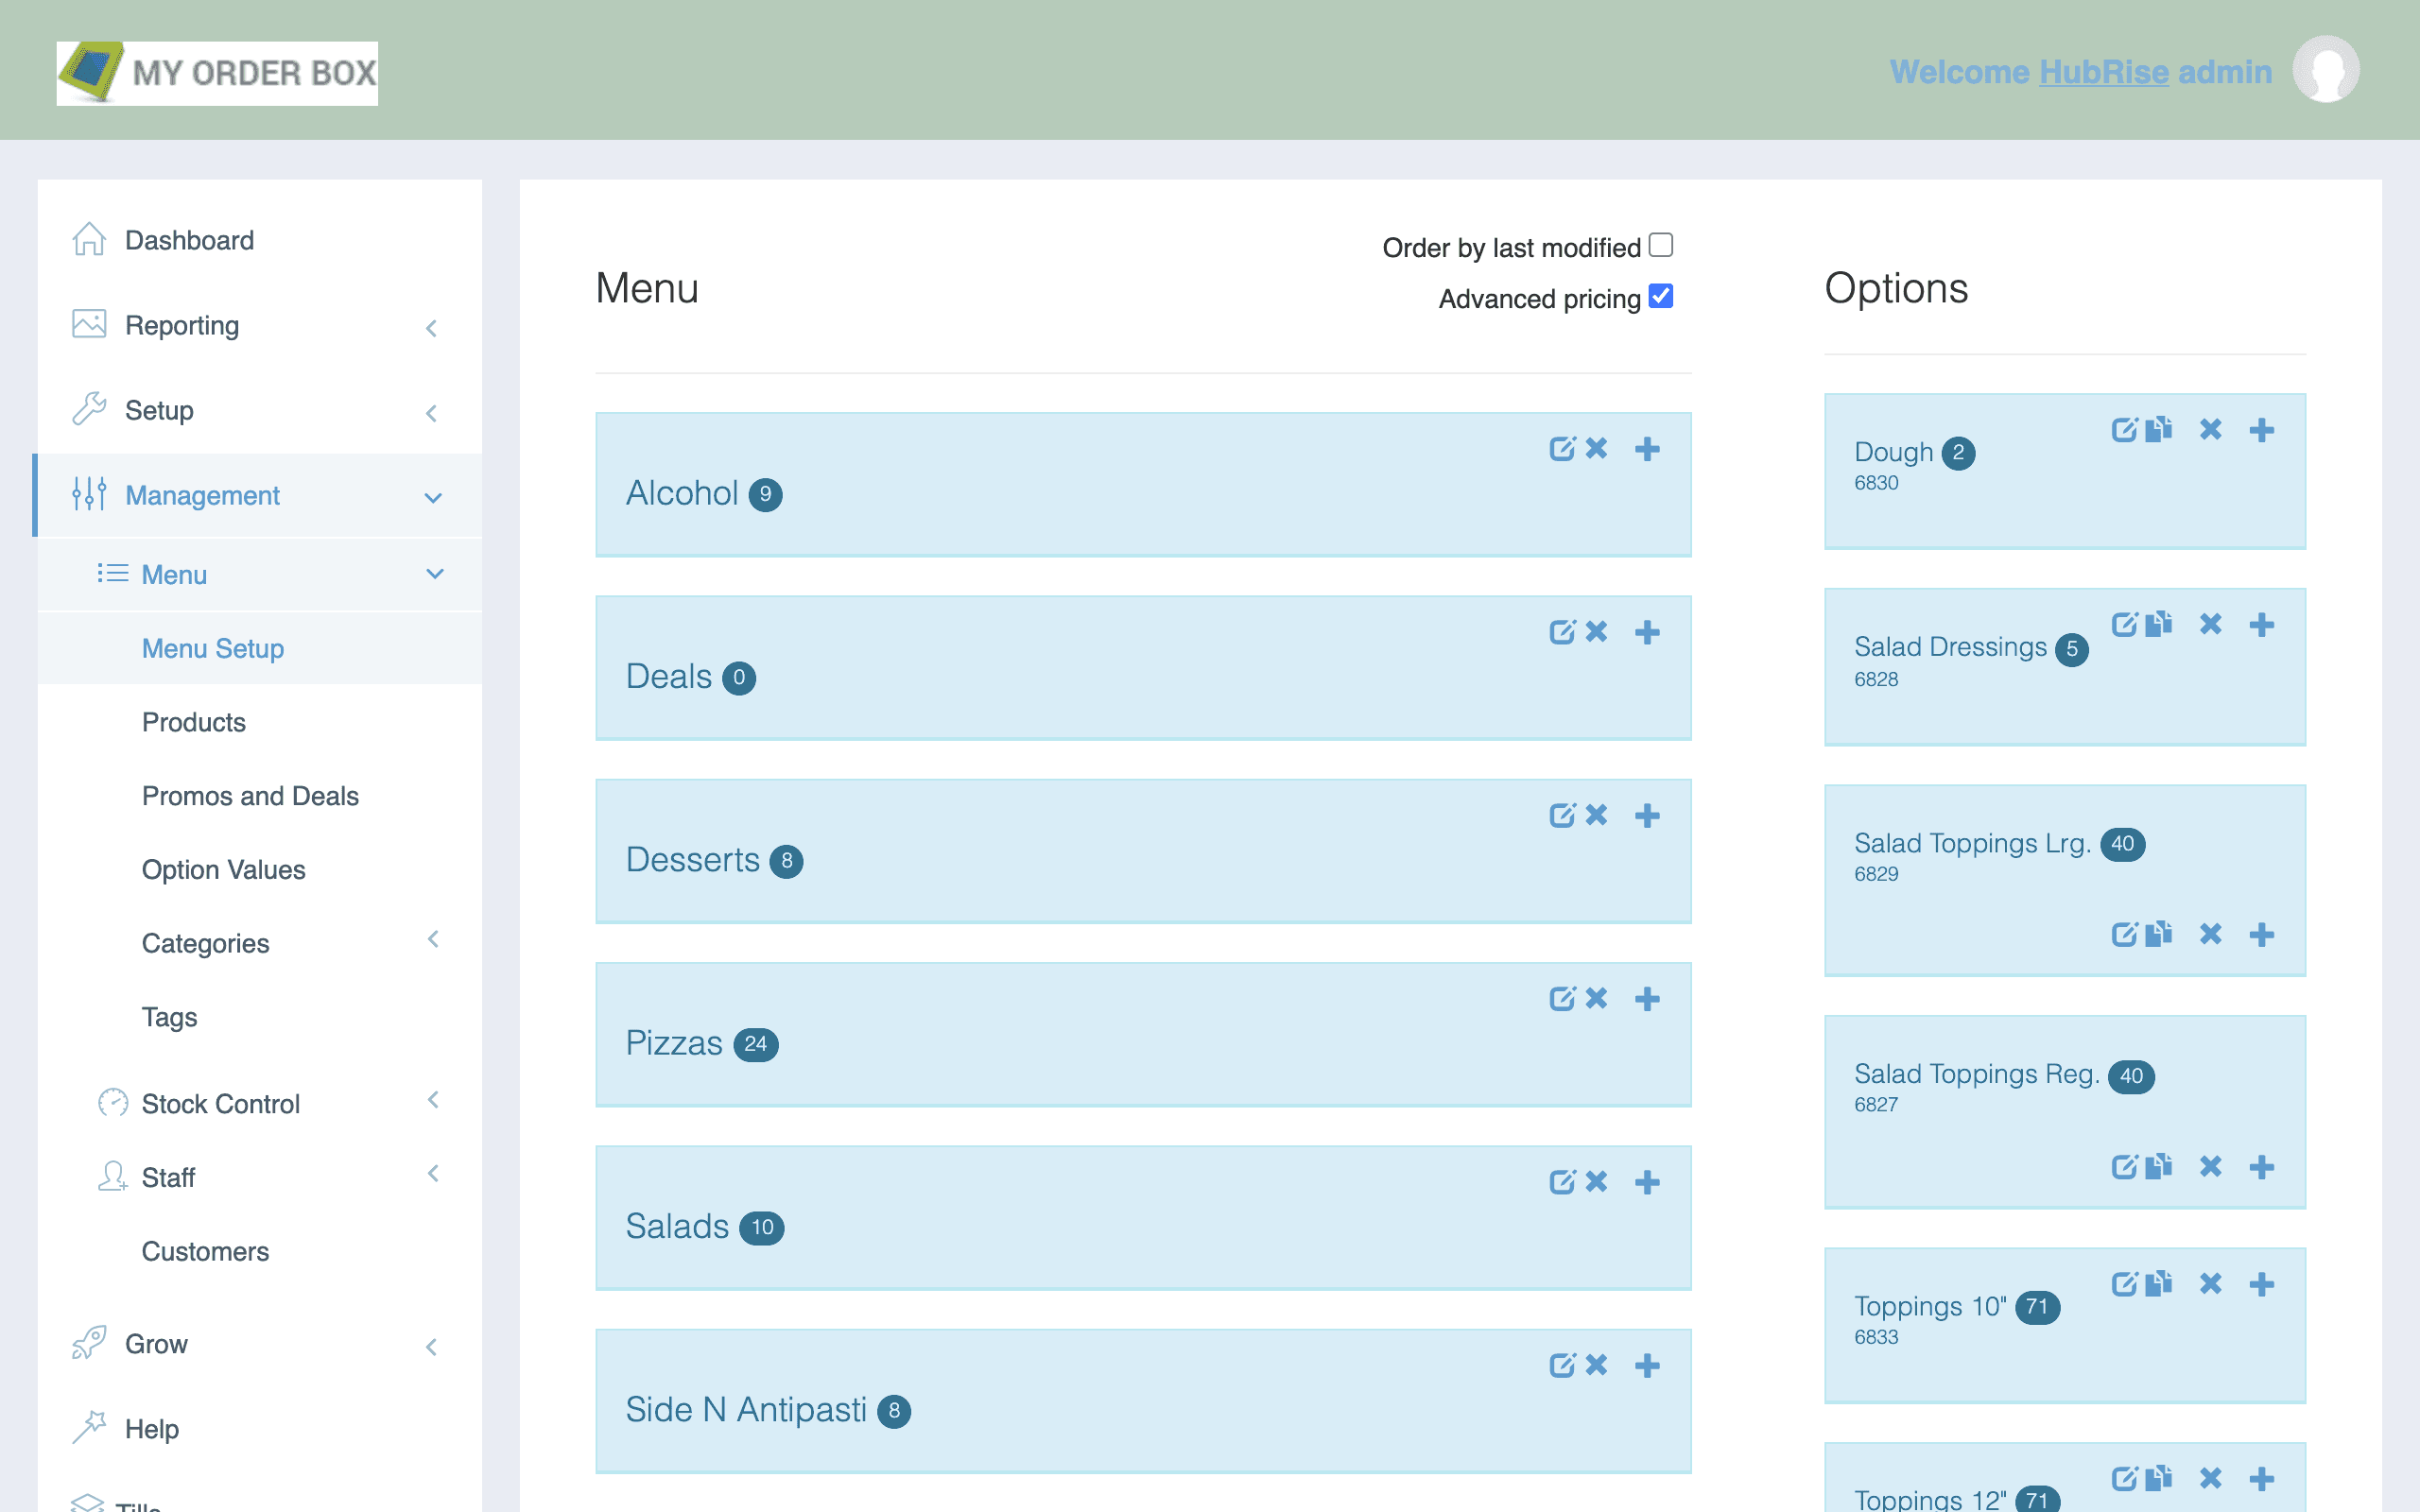Click the delete icon for Deals category
Screen dimensions: 2420x1512
[x=1598, y=630]
